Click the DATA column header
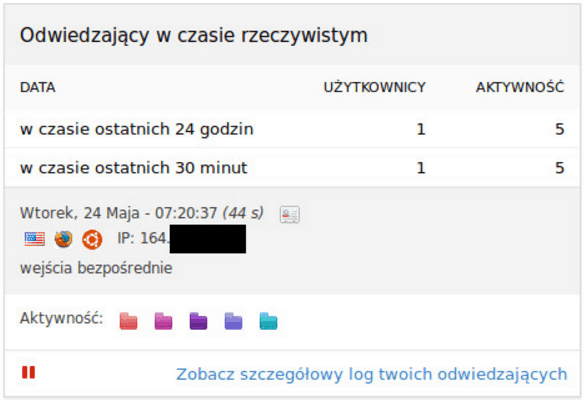 38,88
